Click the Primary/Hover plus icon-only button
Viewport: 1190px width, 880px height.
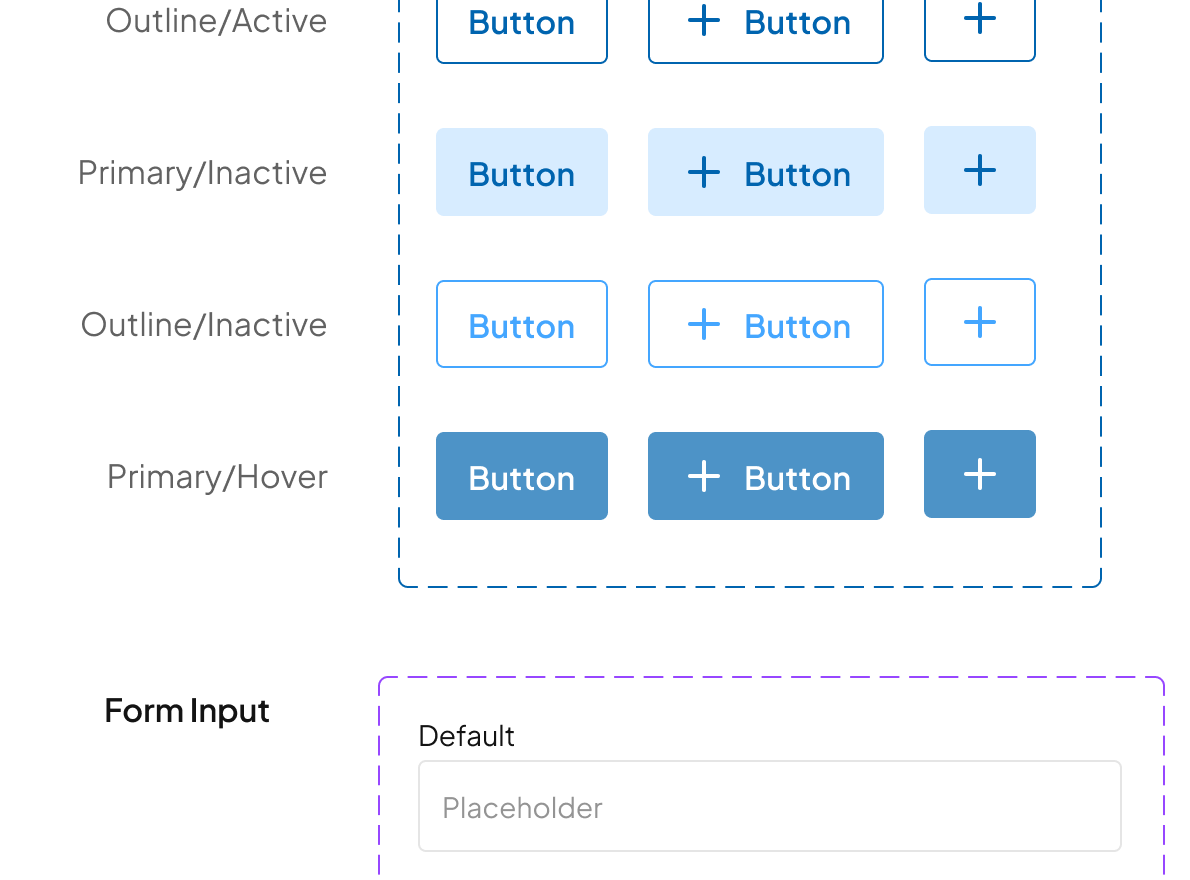tap(979, 474)
